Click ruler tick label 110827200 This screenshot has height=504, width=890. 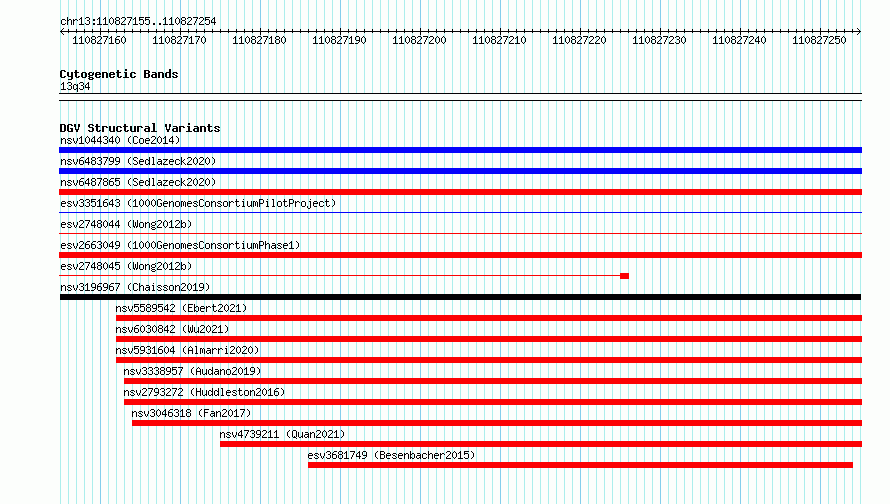coord(419,40)
